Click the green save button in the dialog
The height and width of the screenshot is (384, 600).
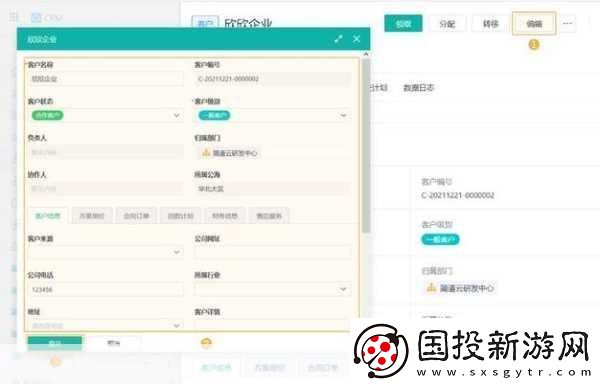coord(54,343)
